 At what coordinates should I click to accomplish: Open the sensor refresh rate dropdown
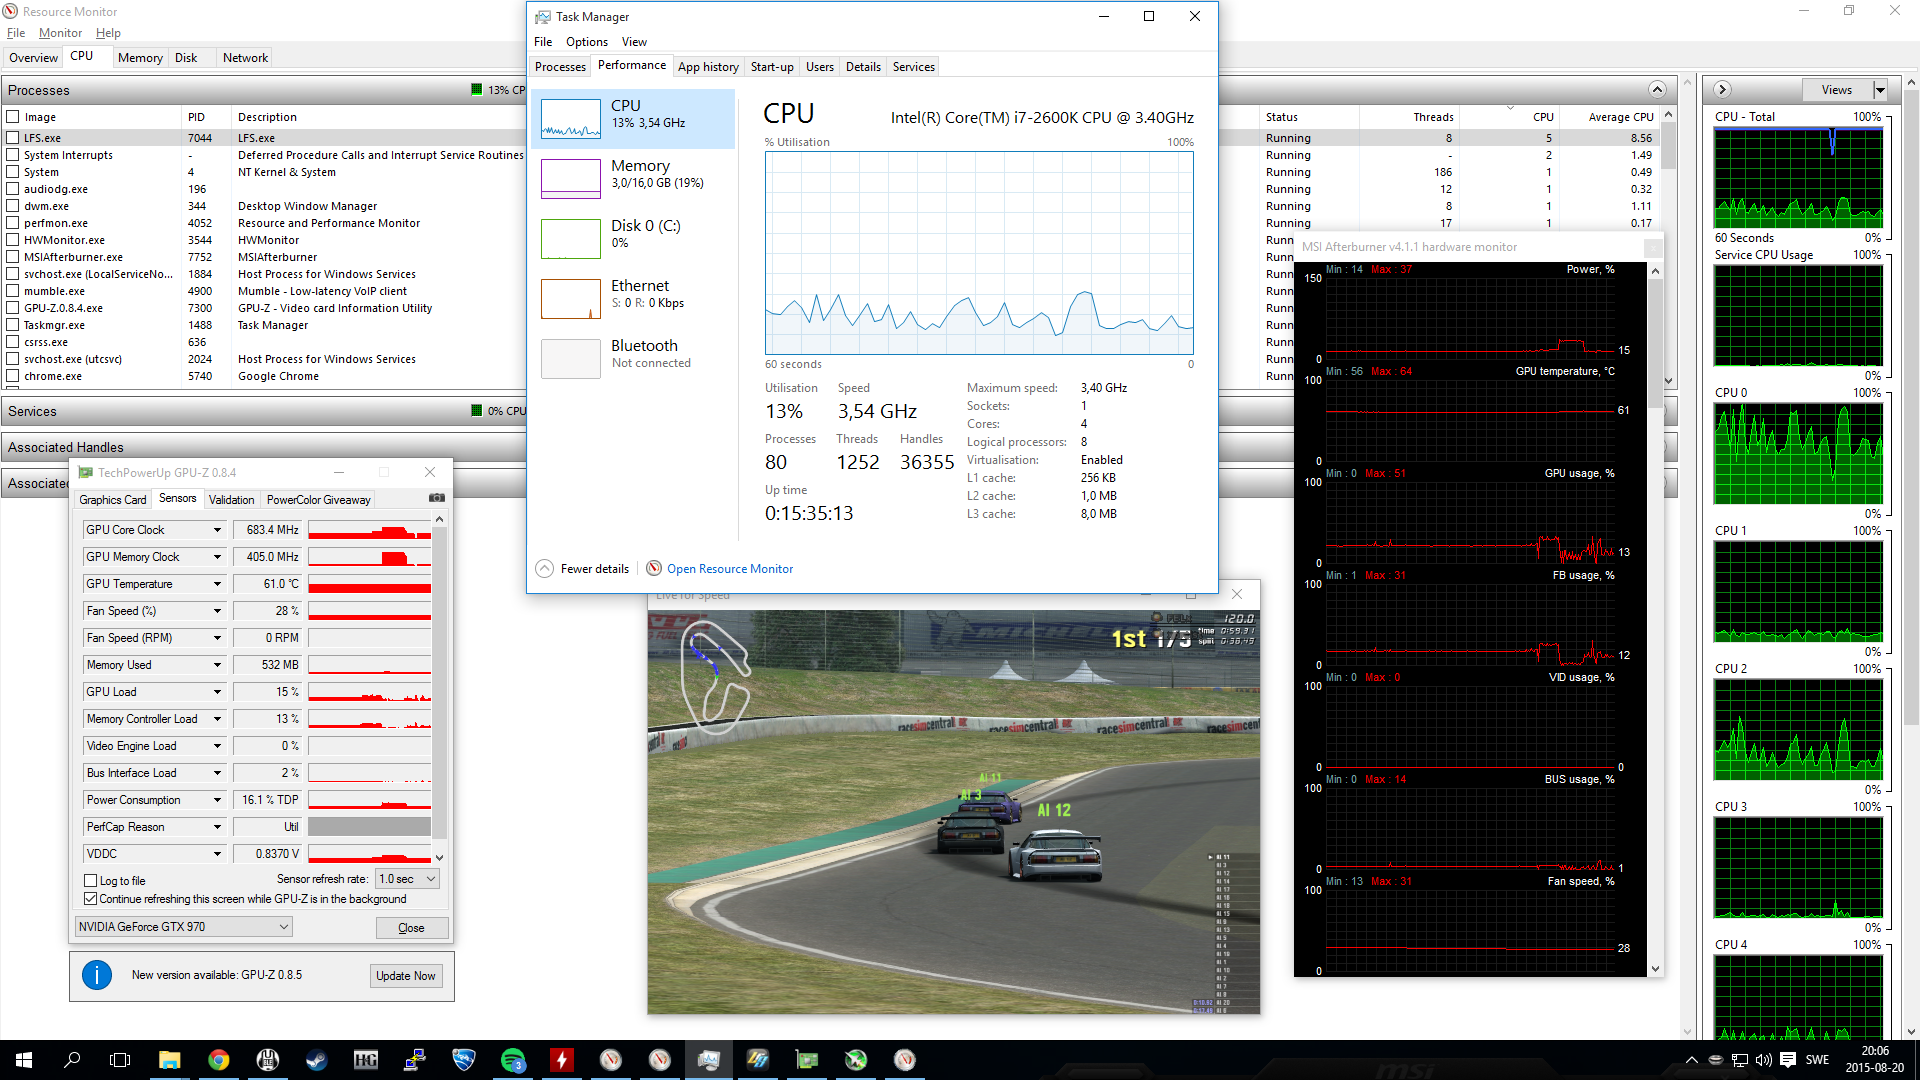pyautogui.click(x=408, y=879)
